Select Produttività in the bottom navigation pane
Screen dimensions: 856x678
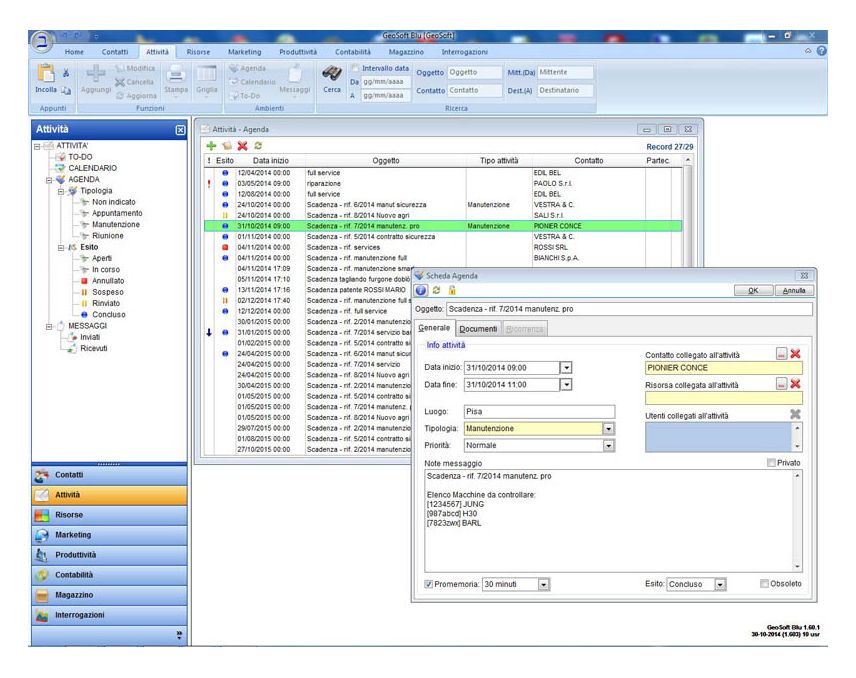pos(109,555)
